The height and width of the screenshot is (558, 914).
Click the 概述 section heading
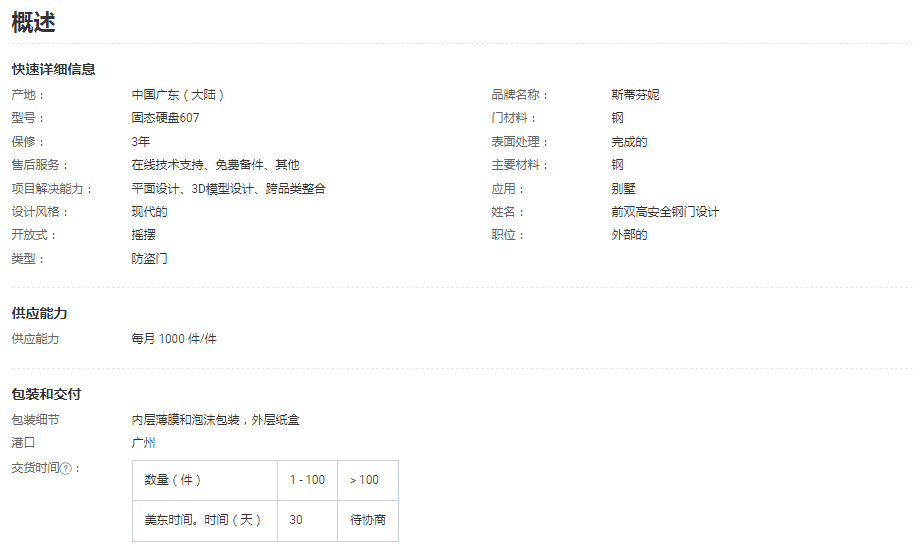click(x=34, y=22)
